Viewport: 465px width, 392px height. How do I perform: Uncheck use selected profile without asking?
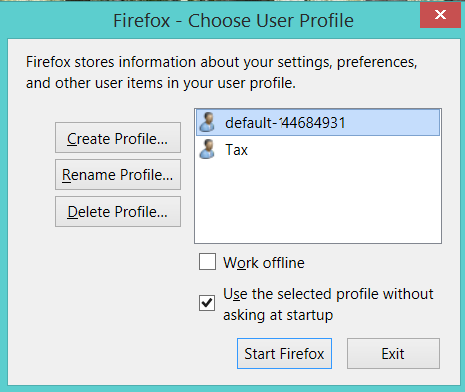coord(207,303)
